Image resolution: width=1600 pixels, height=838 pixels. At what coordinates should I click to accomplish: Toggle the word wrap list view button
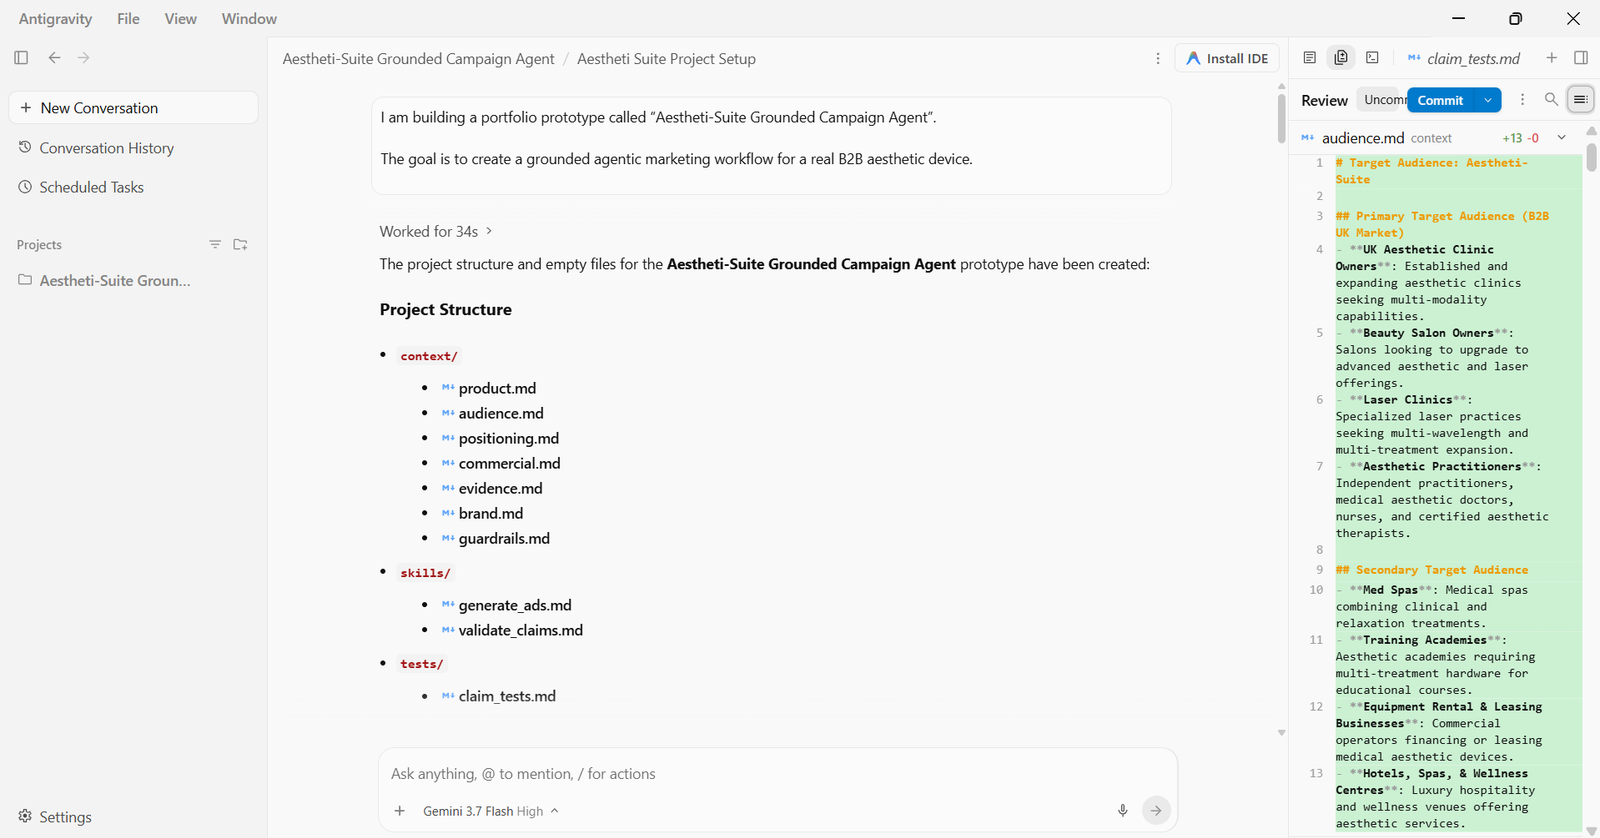[x=1581, y=99]
